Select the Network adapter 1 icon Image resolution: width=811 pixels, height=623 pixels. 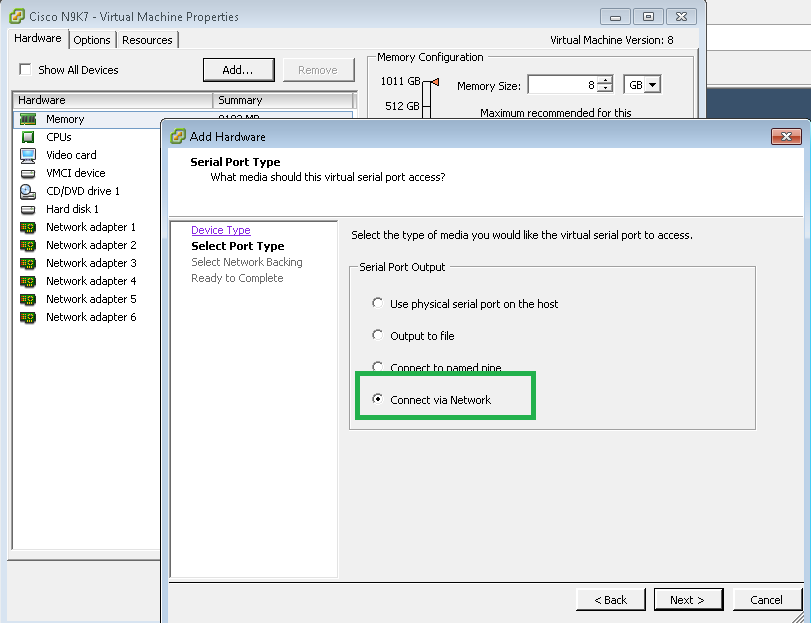point(28,227)
